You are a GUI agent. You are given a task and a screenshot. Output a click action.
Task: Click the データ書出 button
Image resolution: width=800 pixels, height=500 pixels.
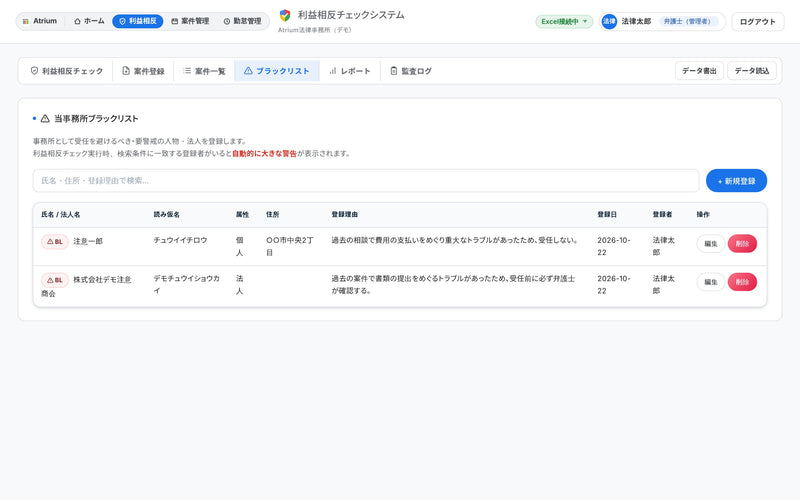(x=699, y=71)
